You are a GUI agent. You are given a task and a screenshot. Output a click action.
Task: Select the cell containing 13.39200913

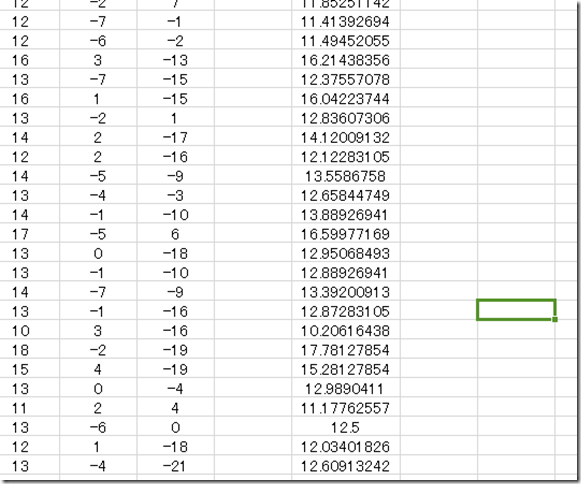coord(346,292)
